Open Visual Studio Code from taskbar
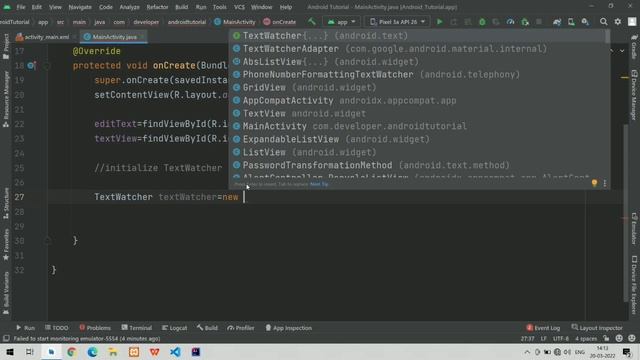640x360 pixels. [x=176, y=352]
